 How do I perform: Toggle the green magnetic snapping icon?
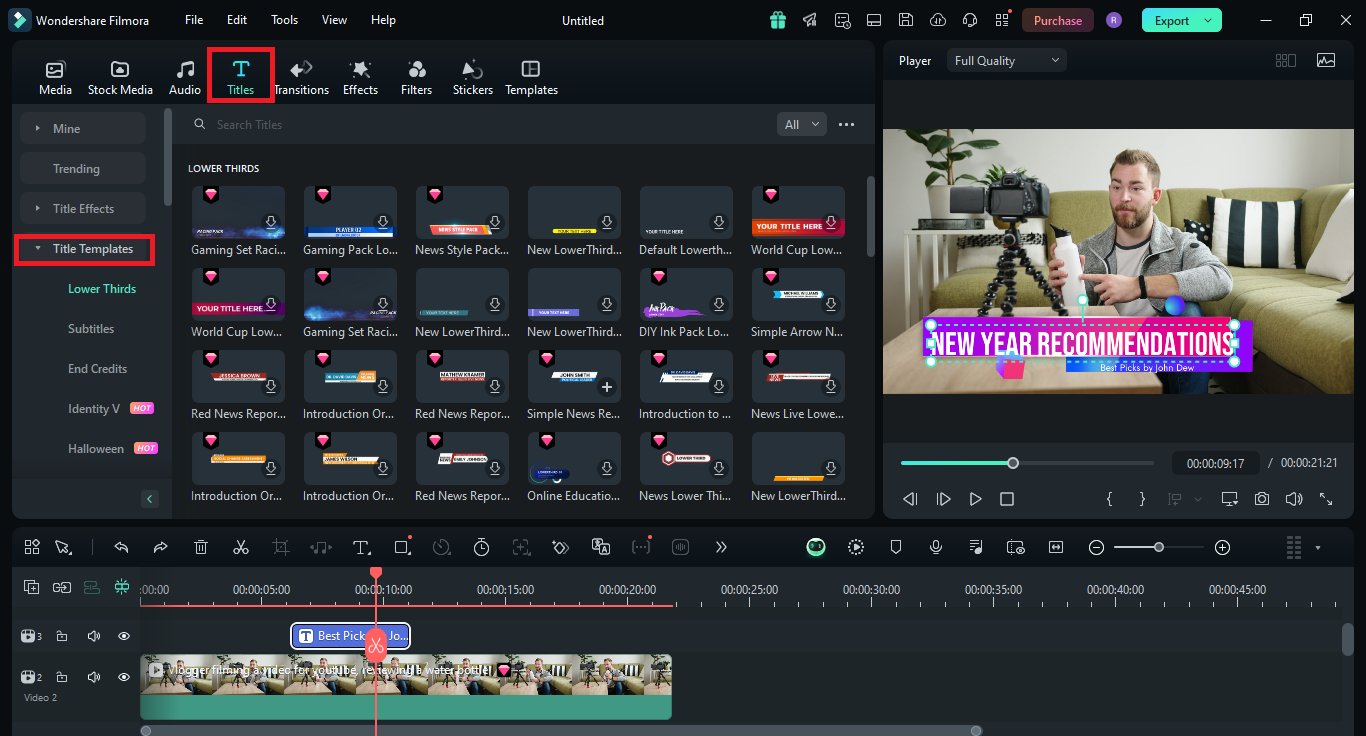click(x=122, y=587)
